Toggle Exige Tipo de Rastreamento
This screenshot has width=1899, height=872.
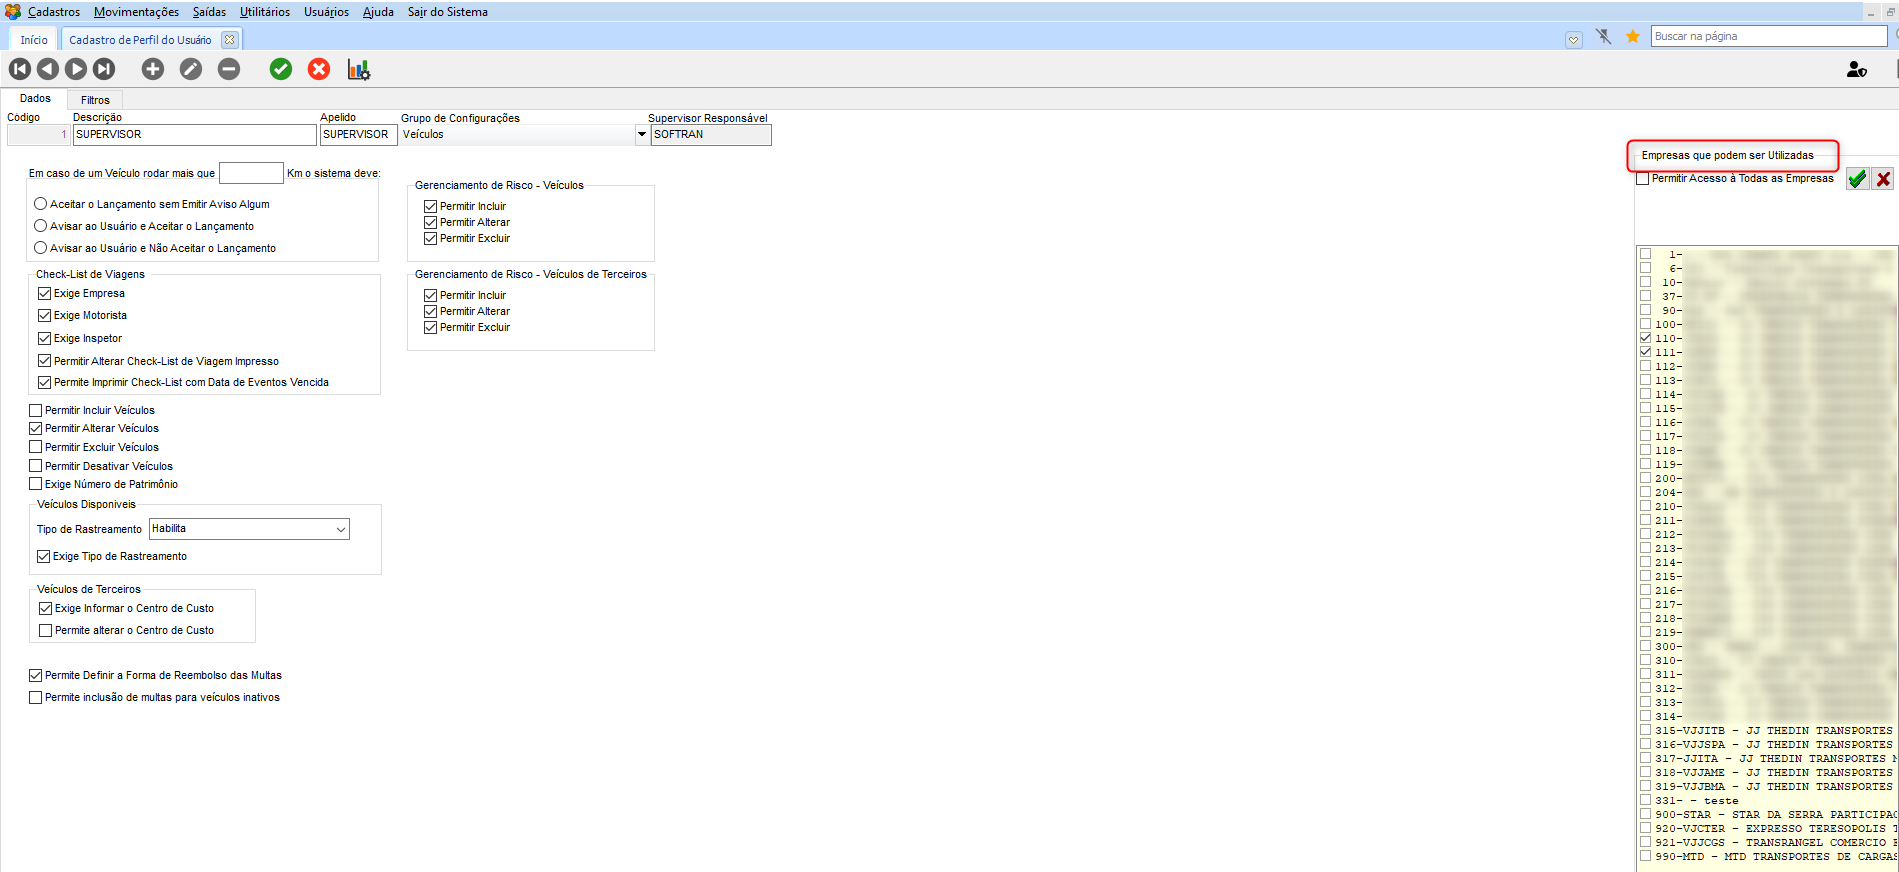click(x=43, y=557)
